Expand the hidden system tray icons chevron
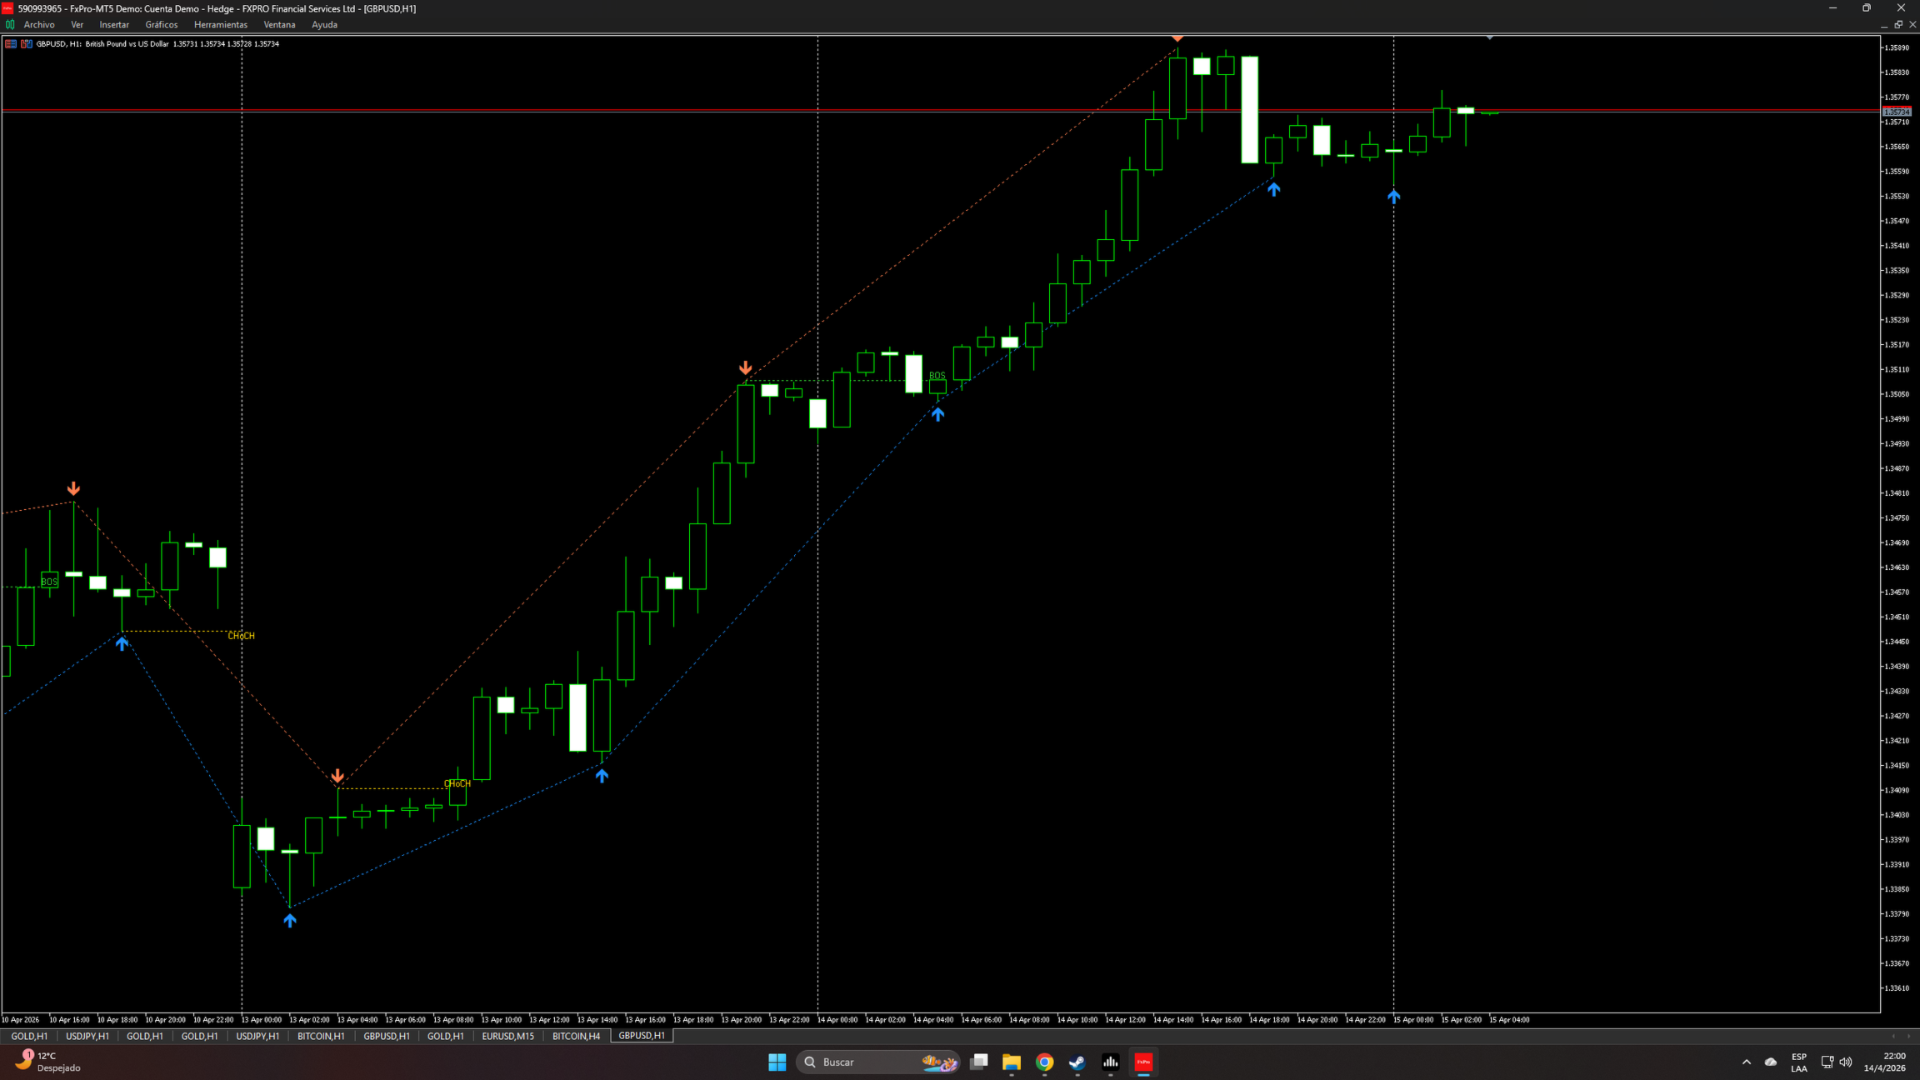 click(x=1746, y=1062)
